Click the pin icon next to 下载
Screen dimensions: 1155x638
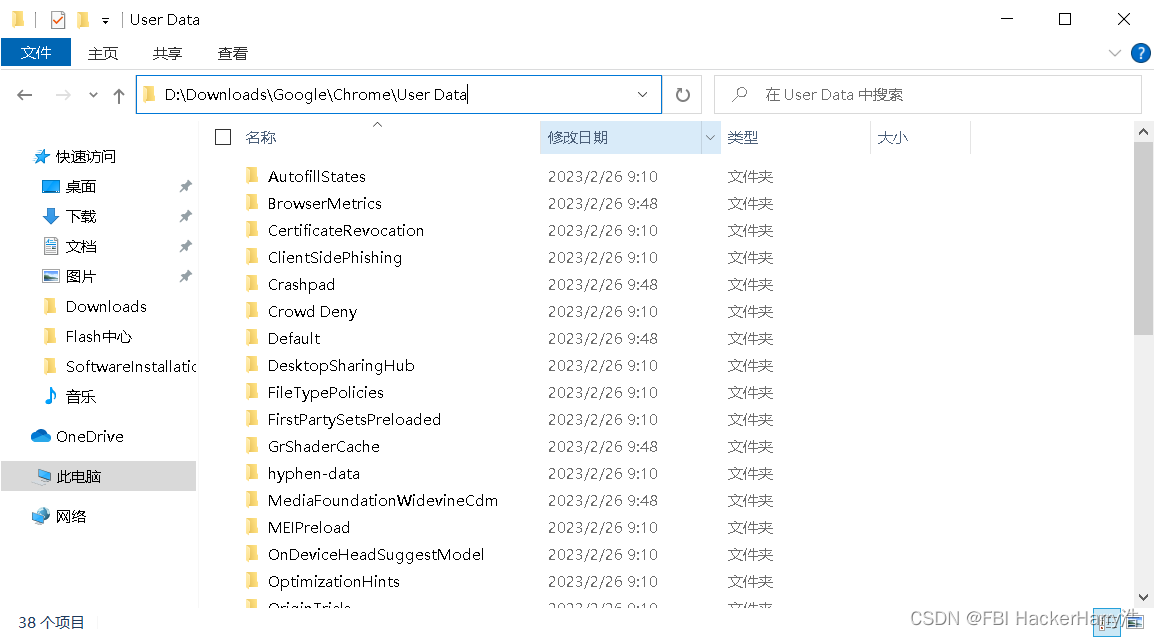(186, 217)
